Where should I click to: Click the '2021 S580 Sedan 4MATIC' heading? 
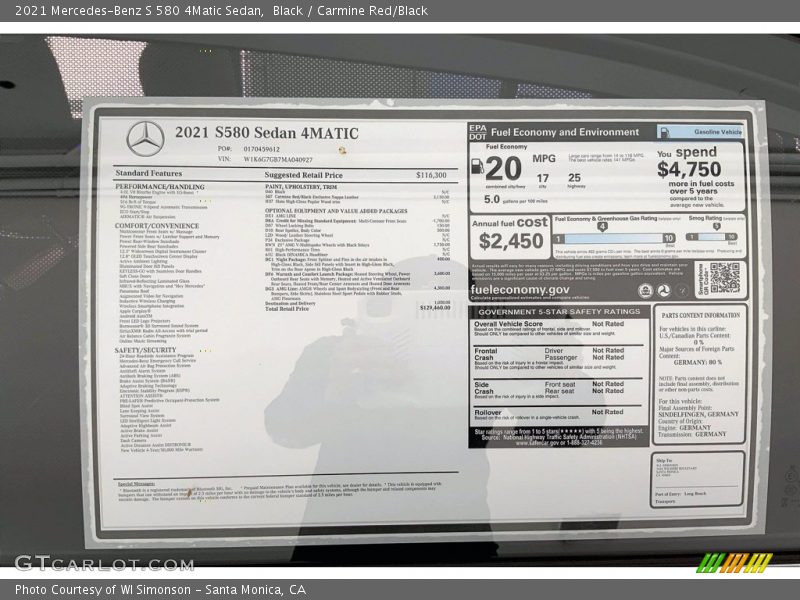tap(267, 133)
